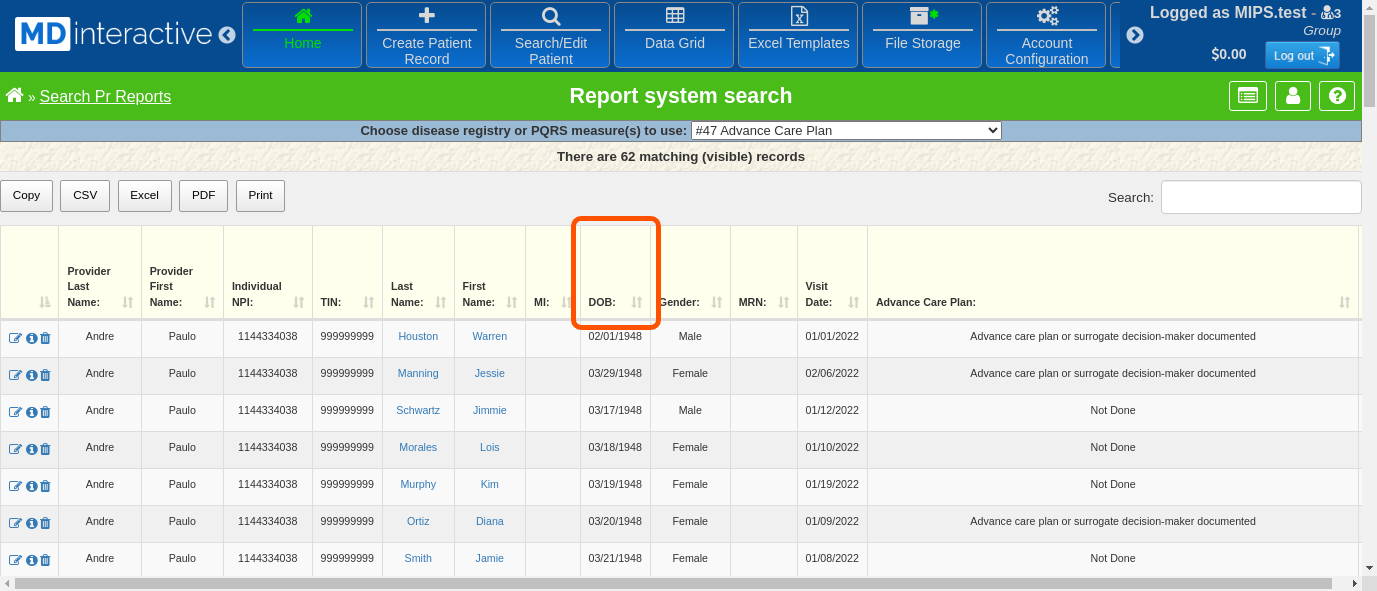Open the user profile icon in green bar
This screenshot has width=1377, height=591.
1292,96
